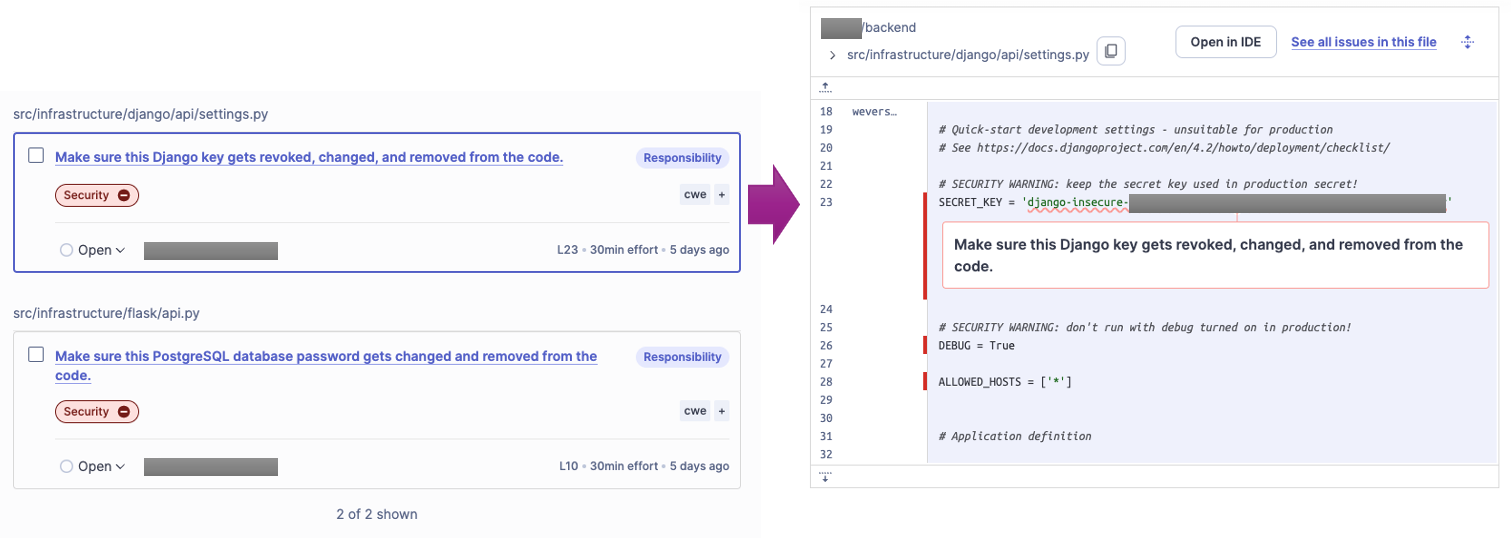The height and width of the screenshot is (538, 1511).
Task: Click the 'DEBUG = True' code line
Action: tap(976, 345)
